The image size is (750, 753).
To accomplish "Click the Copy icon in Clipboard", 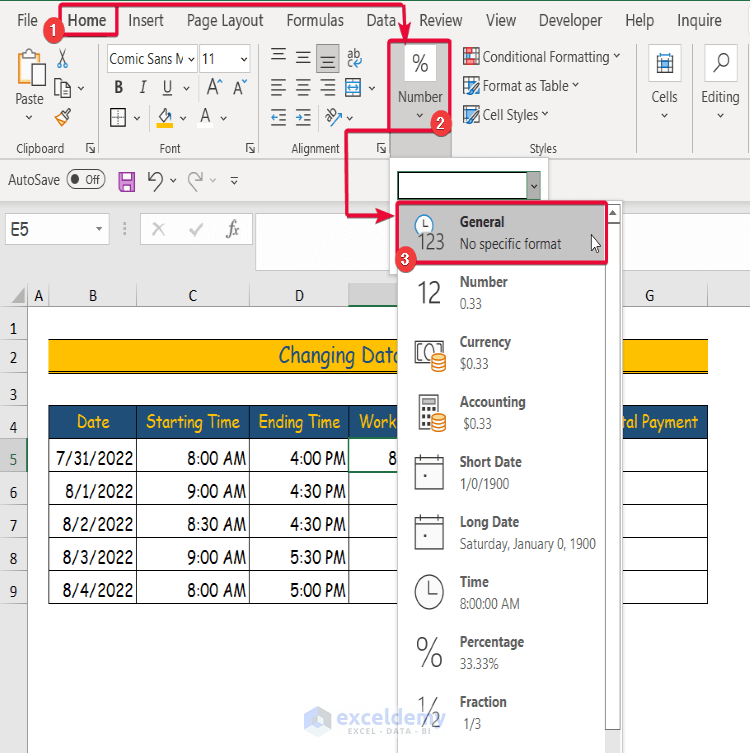I will (62, 88).
